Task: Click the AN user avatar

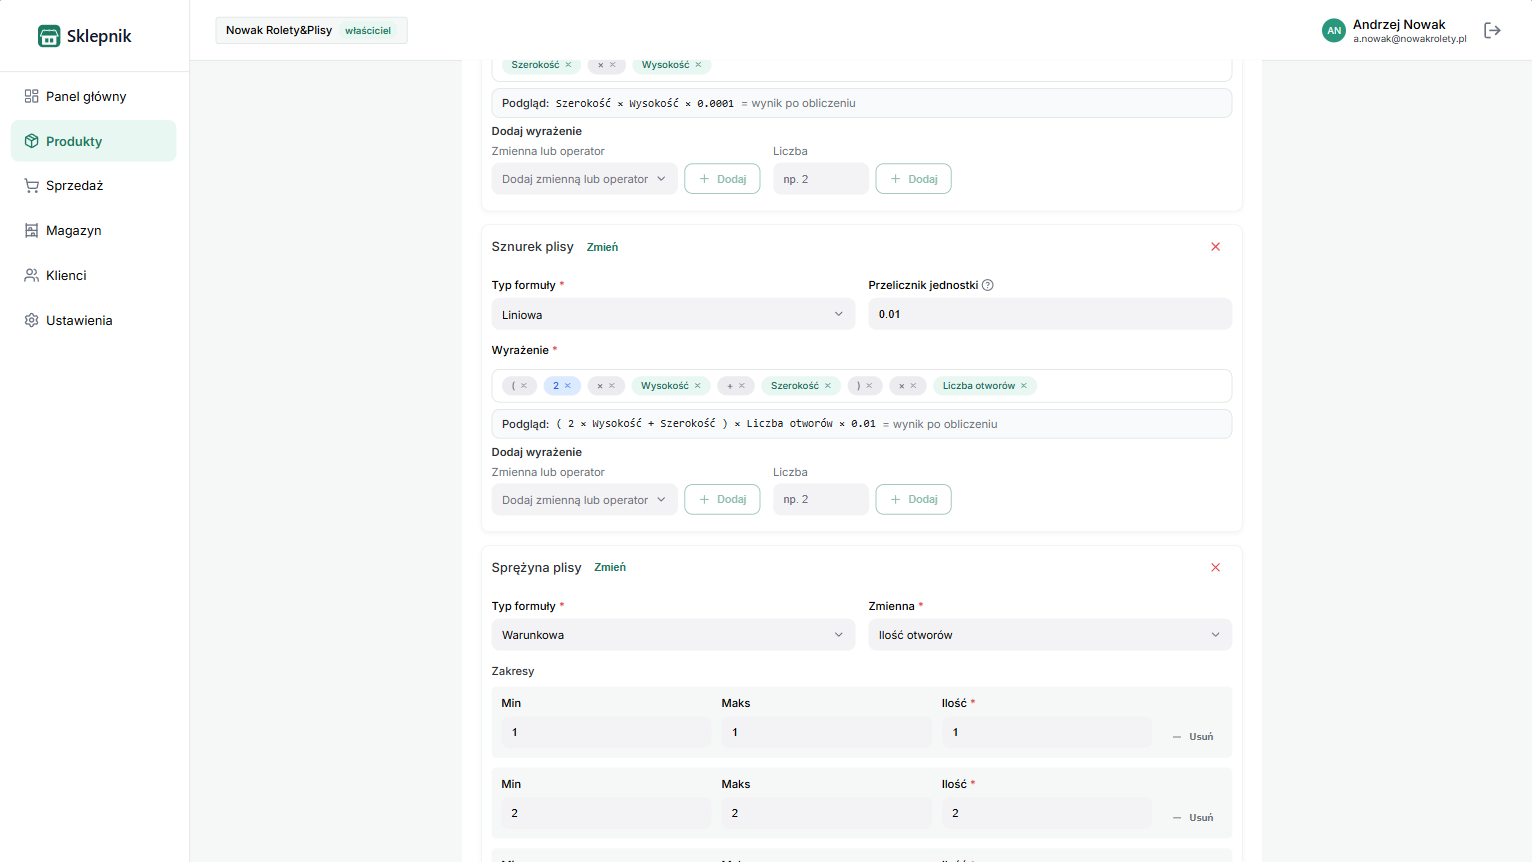Action: (1333, 31)
